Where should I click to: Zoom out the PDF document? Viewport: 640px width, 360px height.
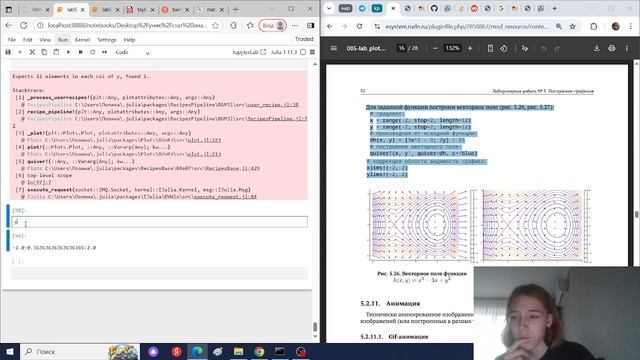click(x=435, y=48)
